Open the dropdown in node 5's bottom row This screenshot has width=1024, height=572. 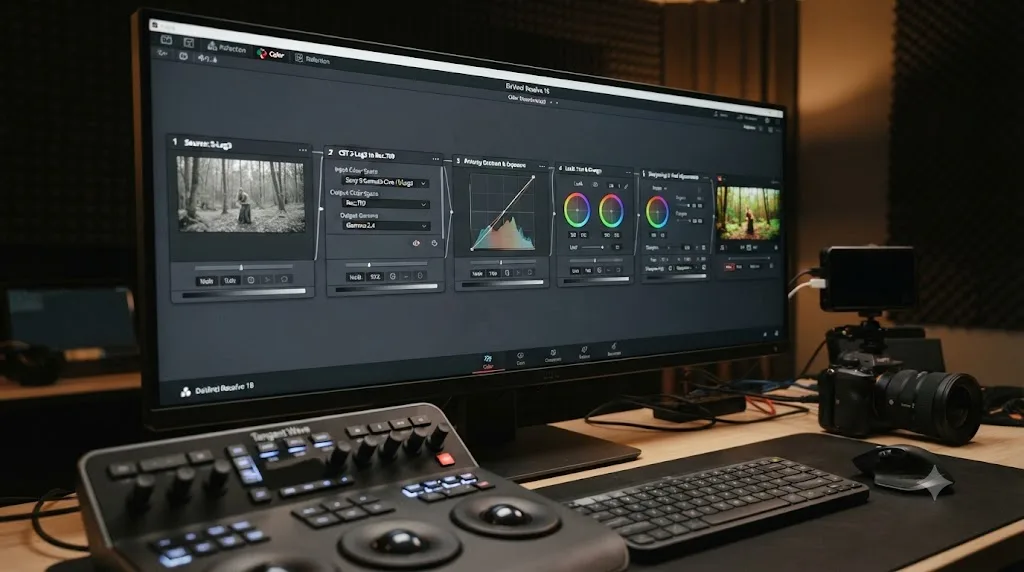pyautogui.click(x=686, y=268)
